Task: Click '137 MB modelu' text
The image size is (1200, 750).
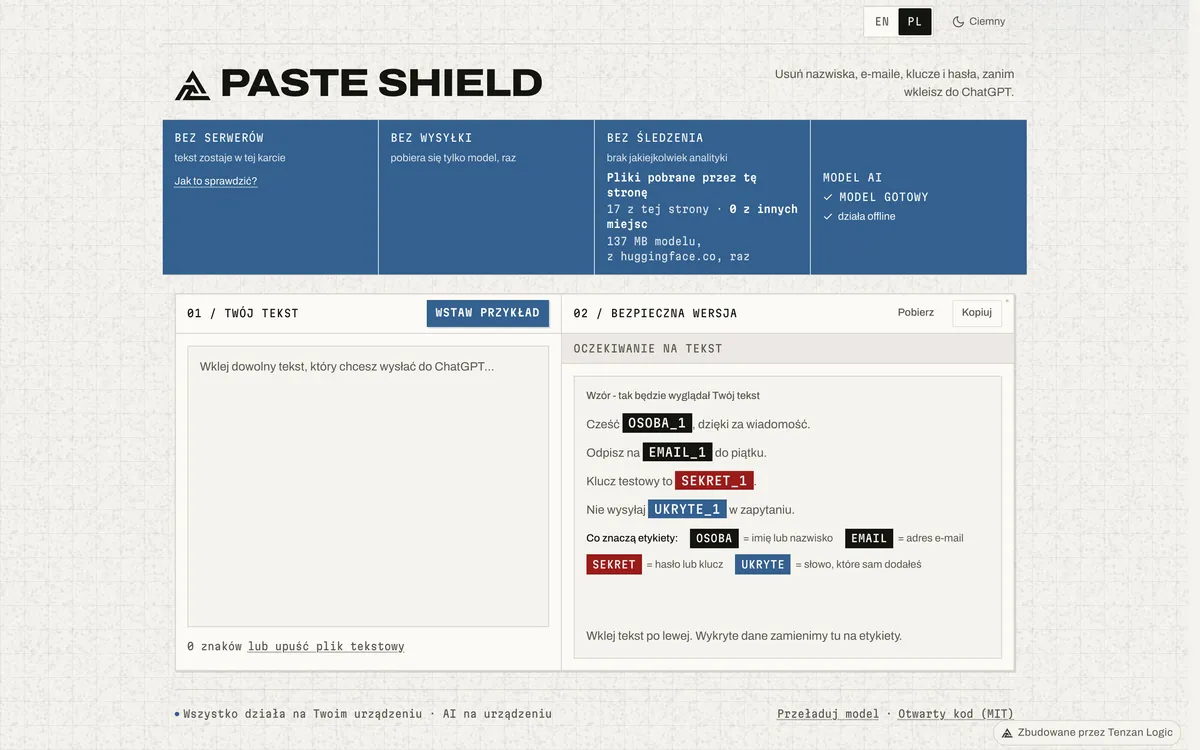Action: tap(653, 241)
